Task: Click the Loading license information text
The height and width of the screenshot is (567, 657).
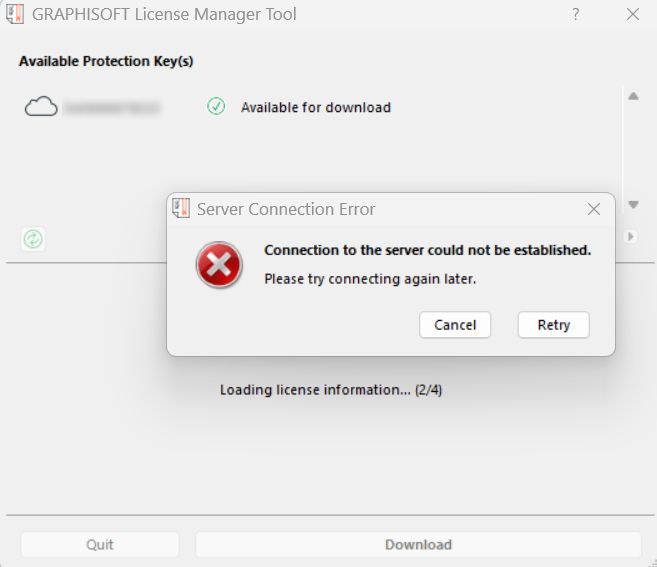Action: (x=331, y=390)
